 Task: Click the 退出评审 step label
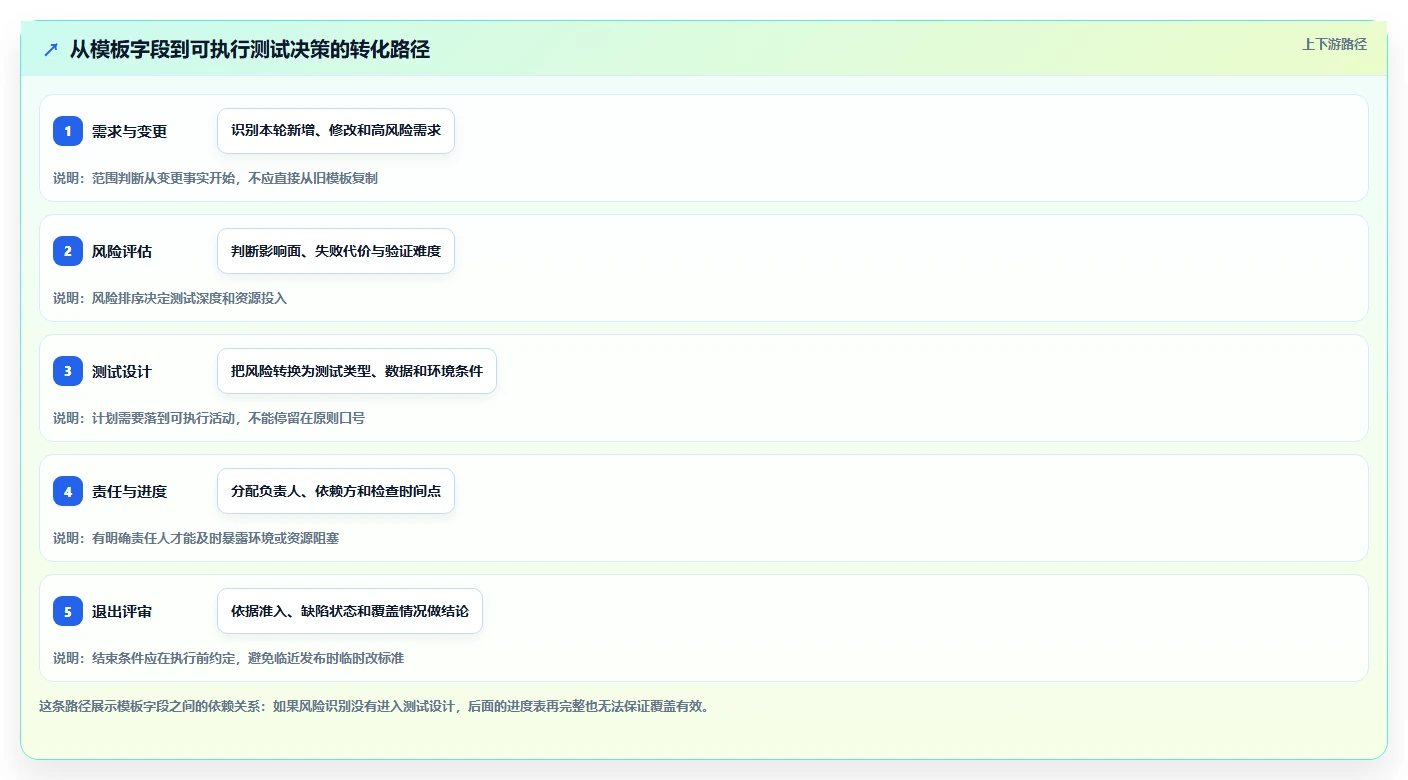coord(122,611)
